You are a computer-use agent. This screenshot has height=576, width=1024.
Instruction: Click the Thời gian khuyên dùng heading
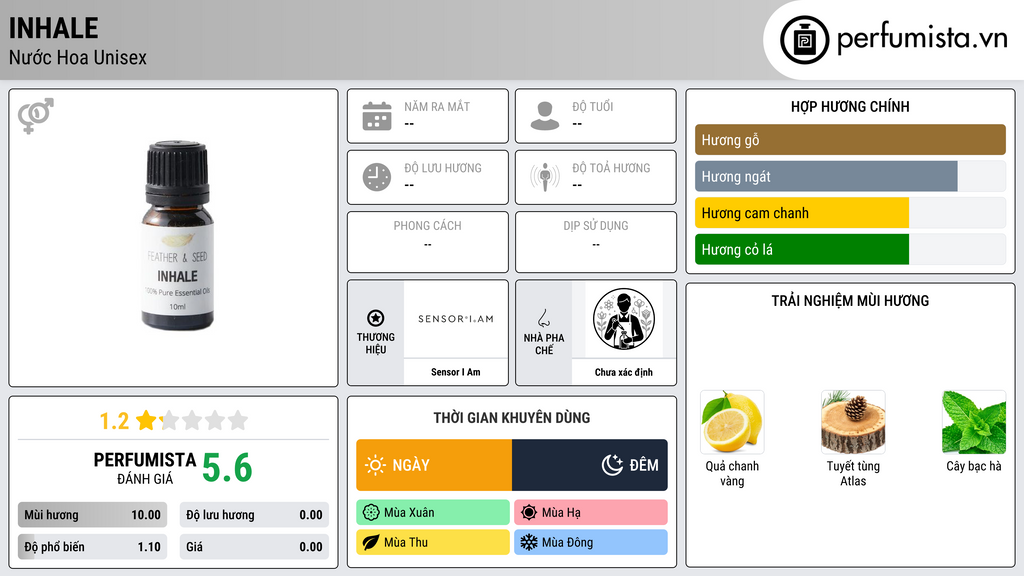click(512, 418)
